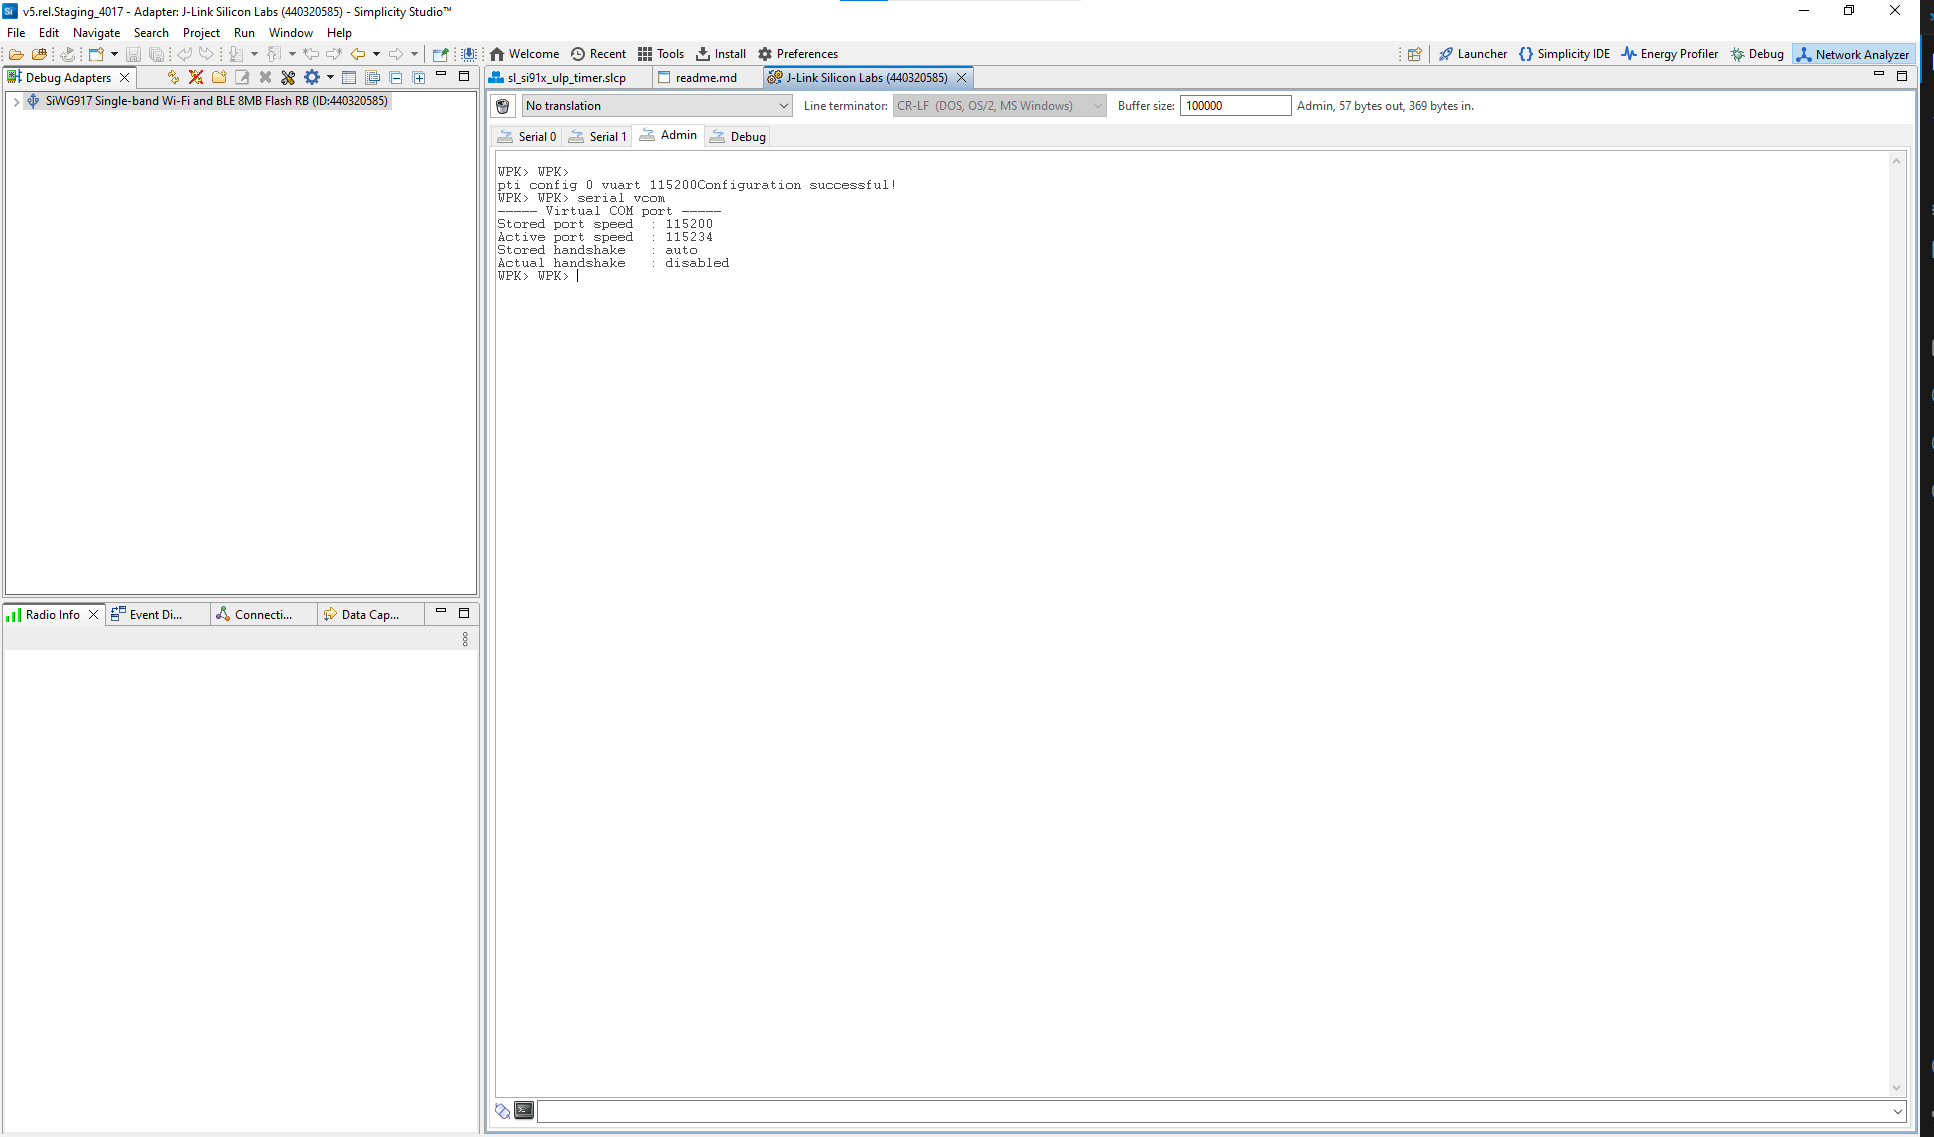The height and width of the screenshot is (1137, 1934).
Task: Open device configuration wrench icon
Action: tap(288, 77)
